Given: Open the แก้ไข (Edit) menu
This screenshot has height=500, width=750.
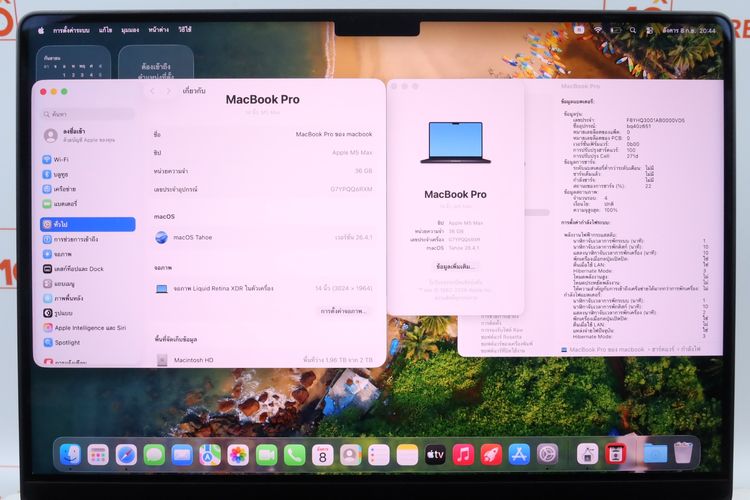Looking at the screenshot, I should click(105, 30).
